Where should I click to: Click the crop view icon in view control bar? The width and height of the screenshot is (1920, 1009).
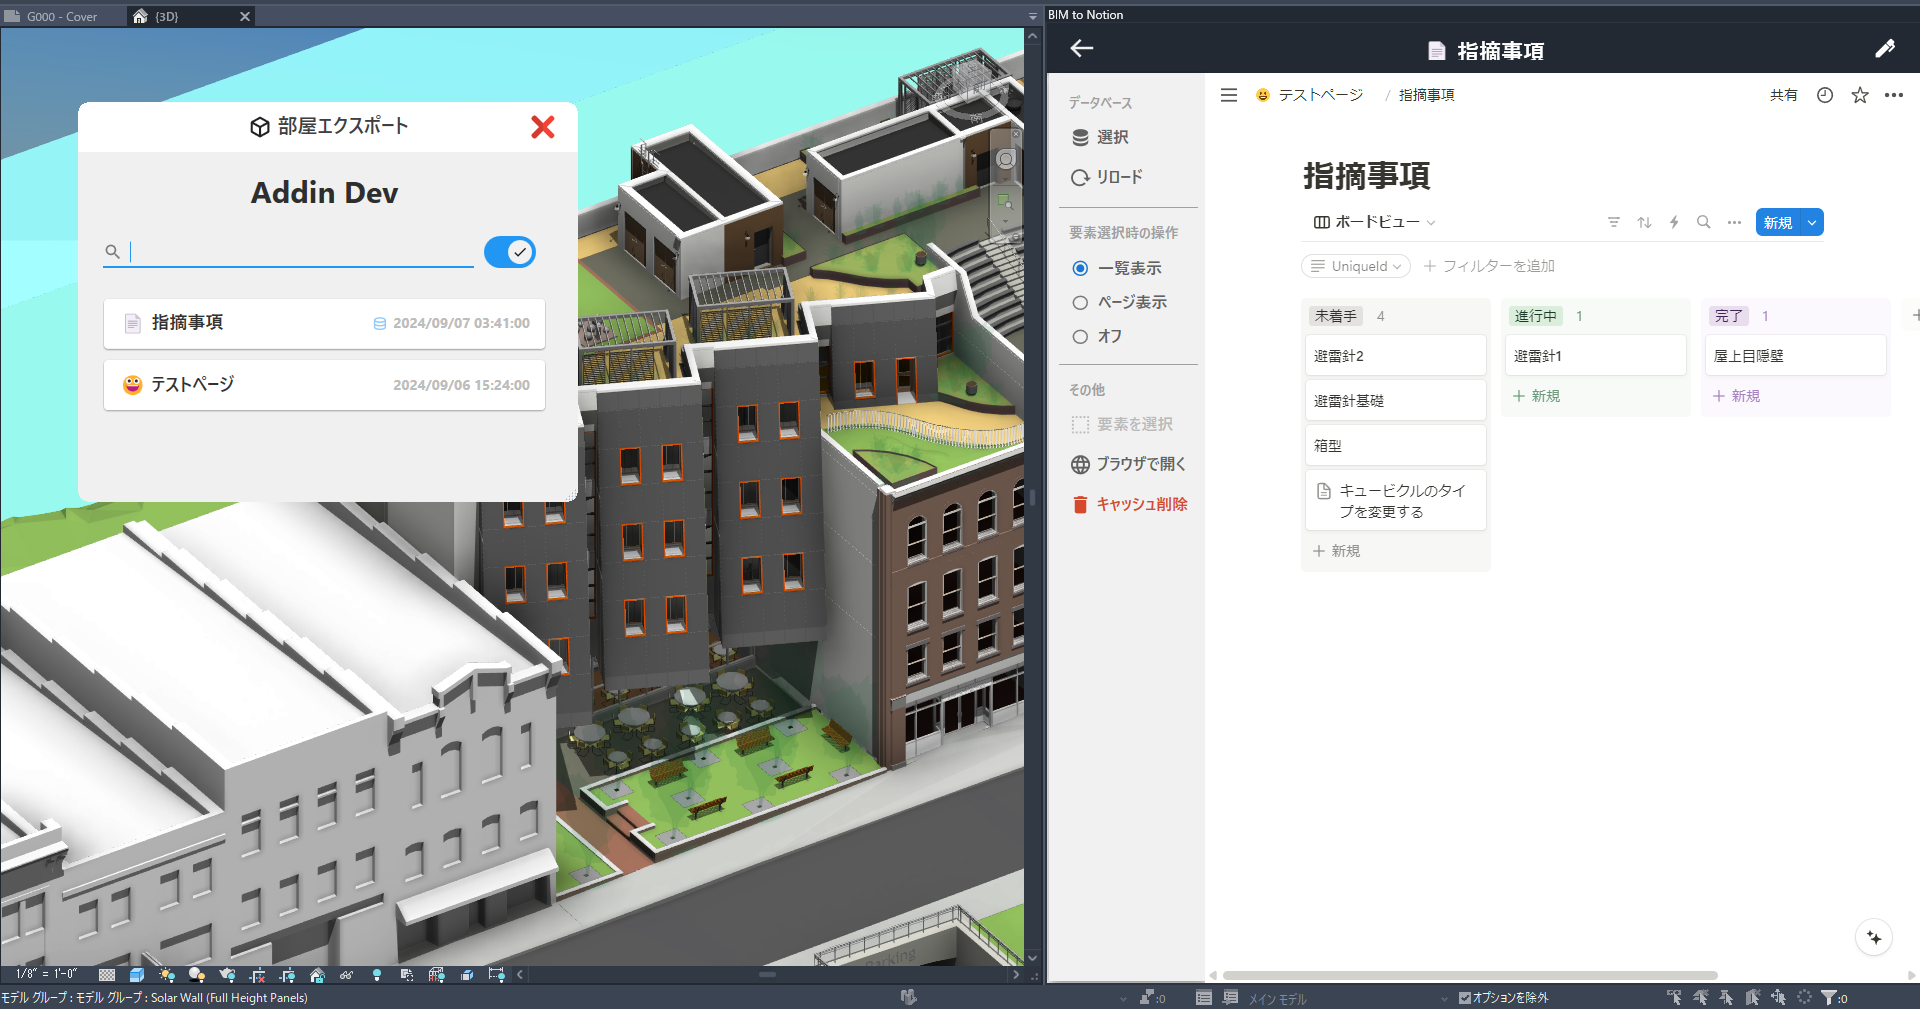[x=257, y=975]
